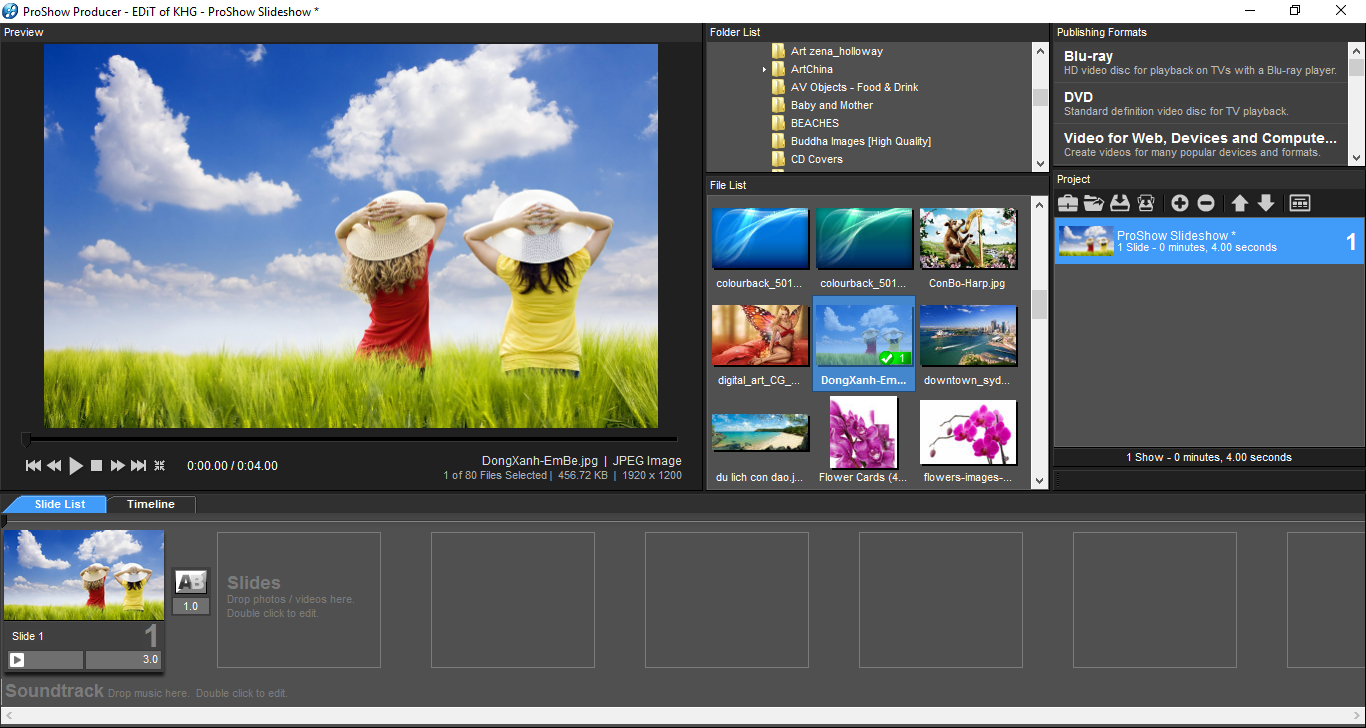Select the ConBo-Harp.jpg thumbnail
Viewport: 1366px width, 728px height.
pos(968,240)
